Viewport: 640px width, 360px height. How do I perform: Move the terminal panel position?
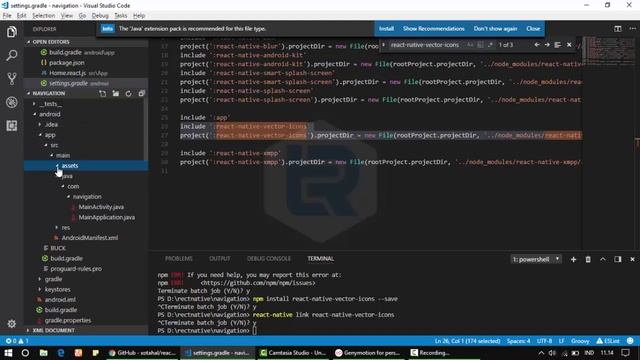click(x=618, y=259)
